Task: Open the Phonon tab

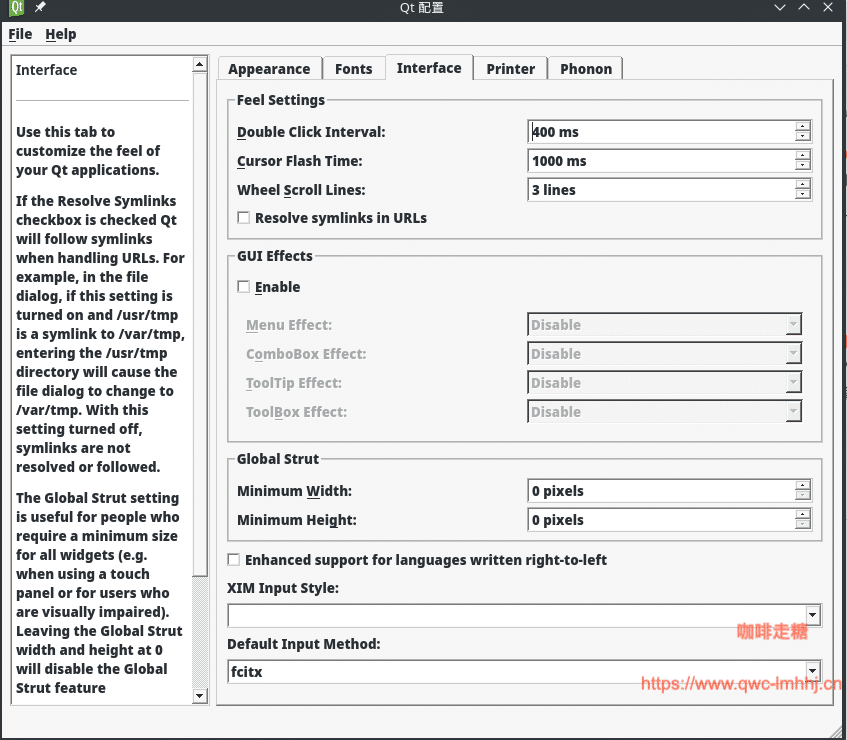Action: coord(586,69)
